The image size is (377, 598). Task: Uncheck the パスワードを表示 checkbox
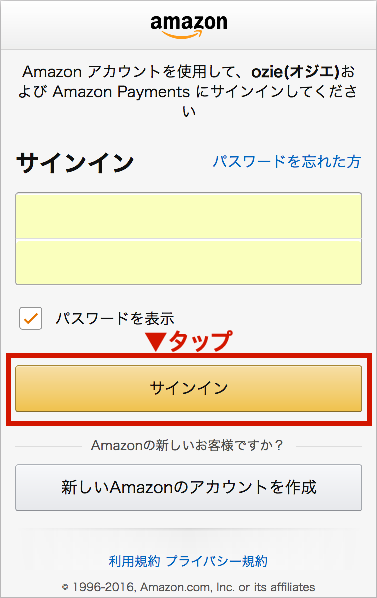(30, 318)
